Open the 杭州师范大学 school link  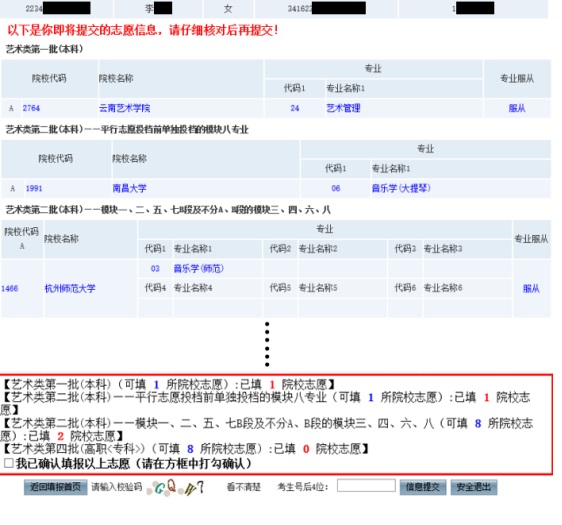pyautogui.click(x=70, y=288)
